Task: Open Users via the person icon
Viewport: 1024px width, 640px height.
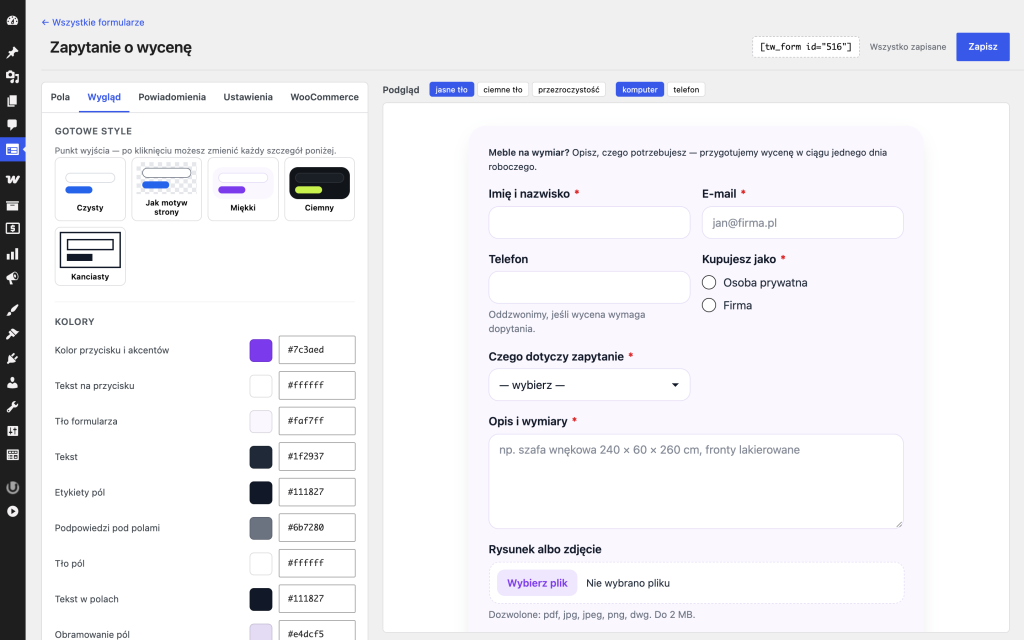Action: 12,383
